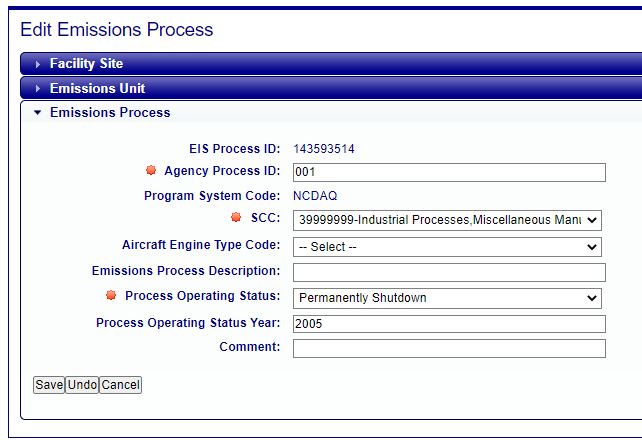This screenshot has height=440, width=642.
Task: Click the Comment text box
Action: (449, 348)
